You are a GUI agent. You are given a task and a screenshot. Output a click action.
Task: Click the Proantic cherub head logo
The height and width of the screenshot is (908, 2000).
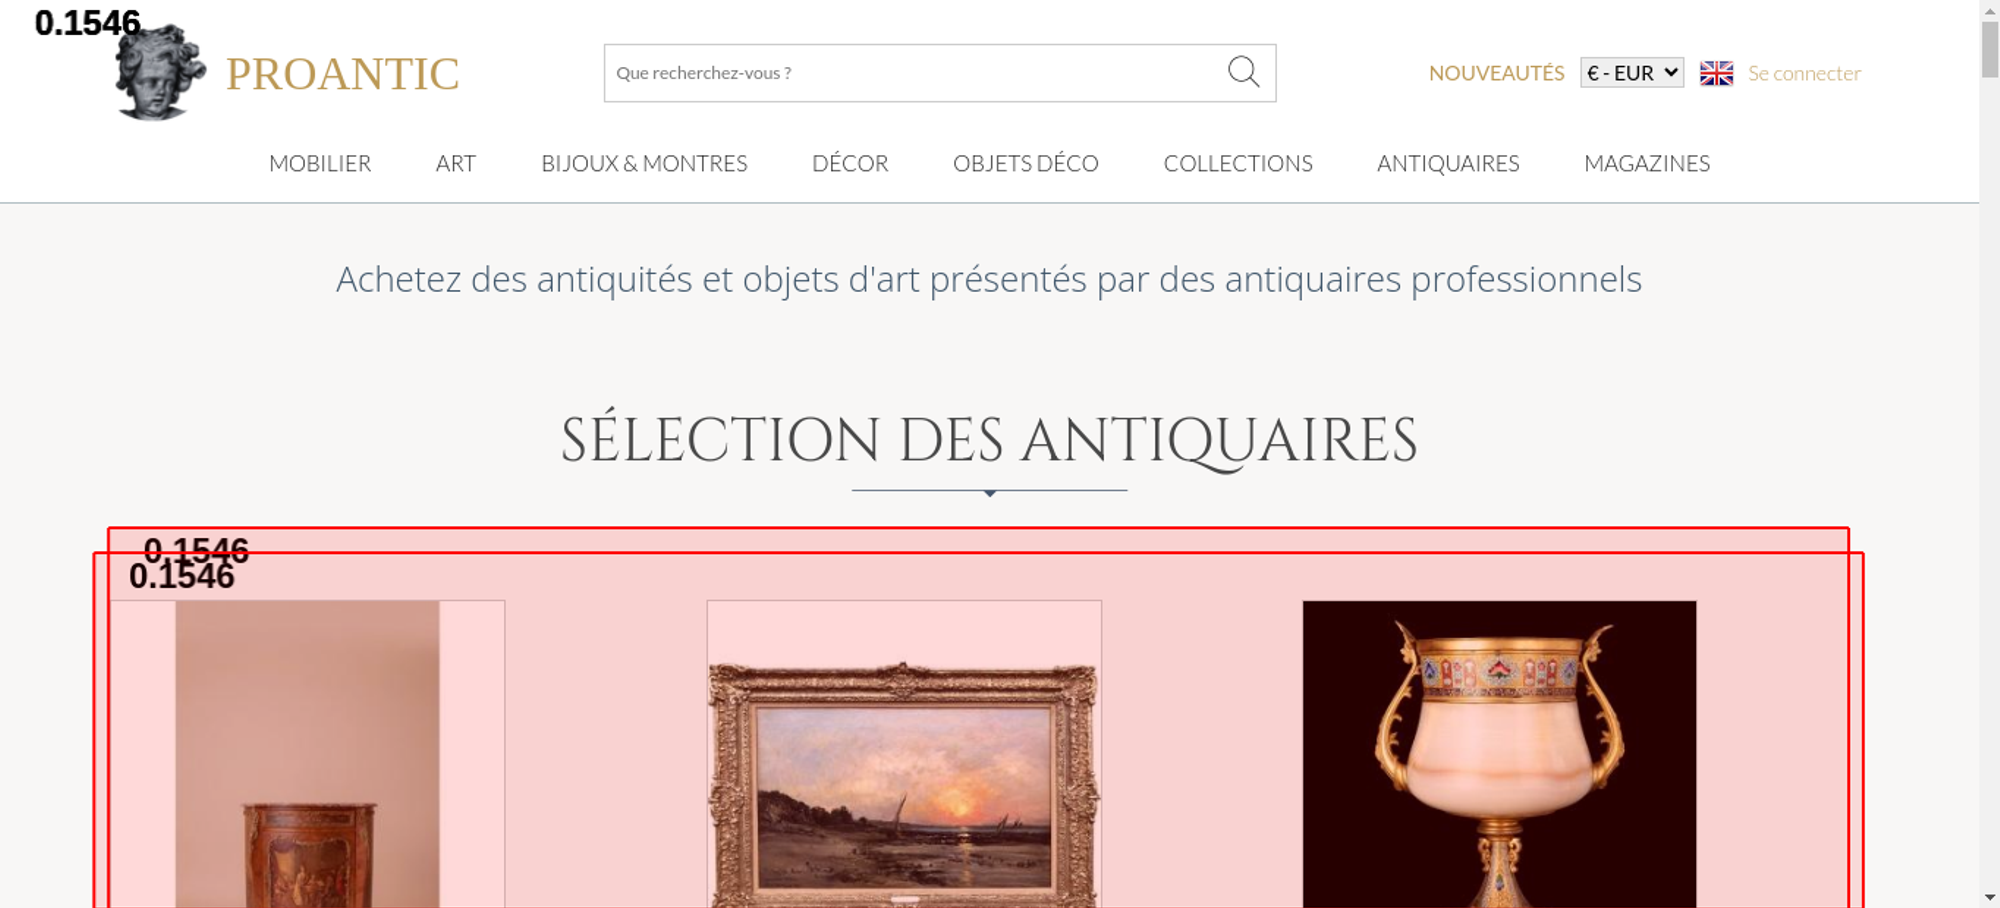click(160, 73)
